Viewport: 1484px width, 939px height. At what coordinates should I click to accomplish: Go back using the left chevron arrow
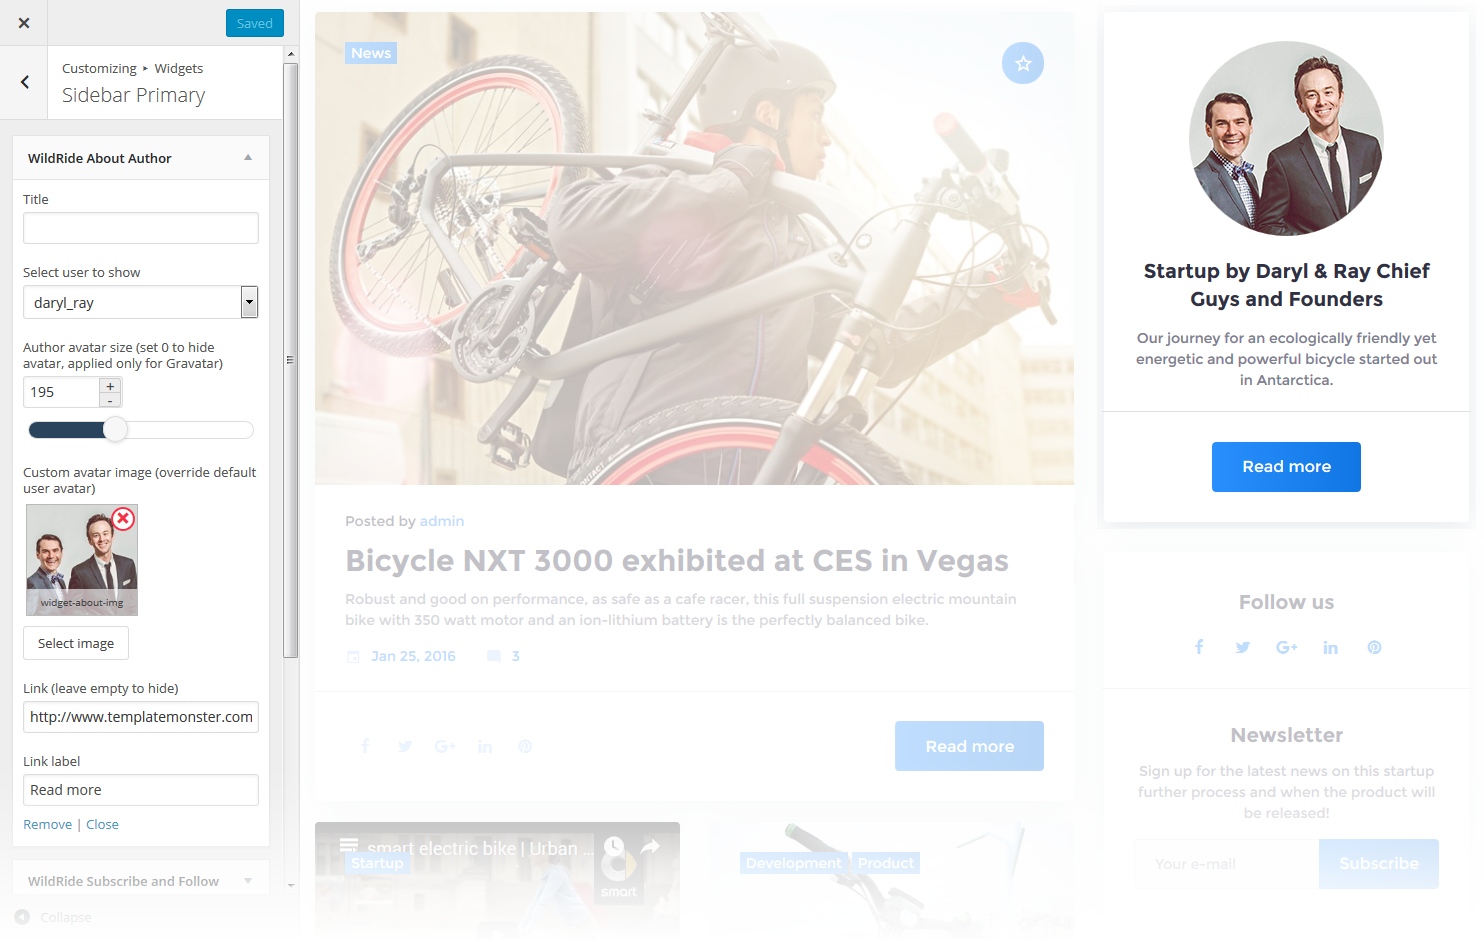[x=24, y=82]
